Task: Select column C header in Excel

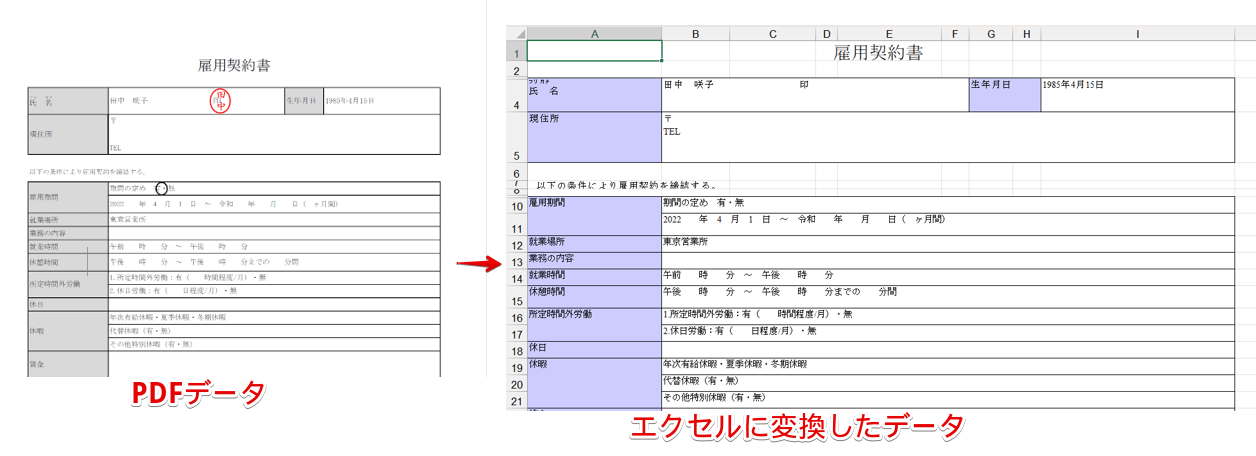Action: point(773,33)
